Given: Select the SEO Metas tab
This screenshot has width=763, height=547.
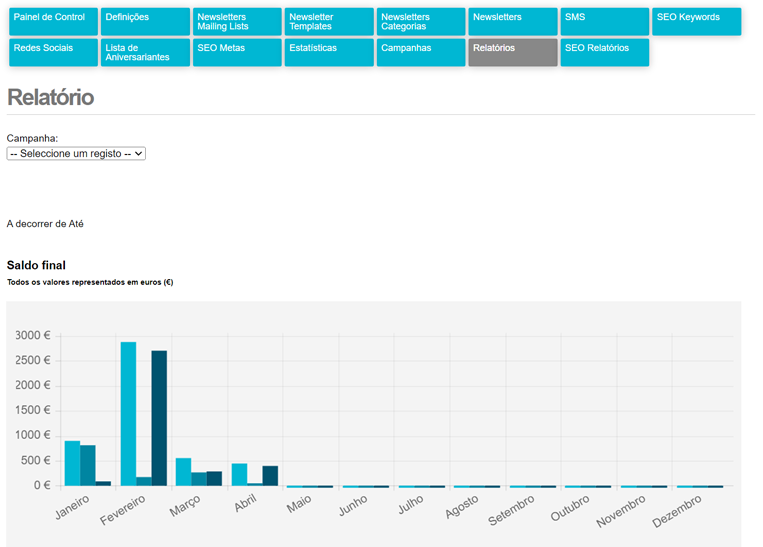Looking at the screenshot, I should coord(237,53).
